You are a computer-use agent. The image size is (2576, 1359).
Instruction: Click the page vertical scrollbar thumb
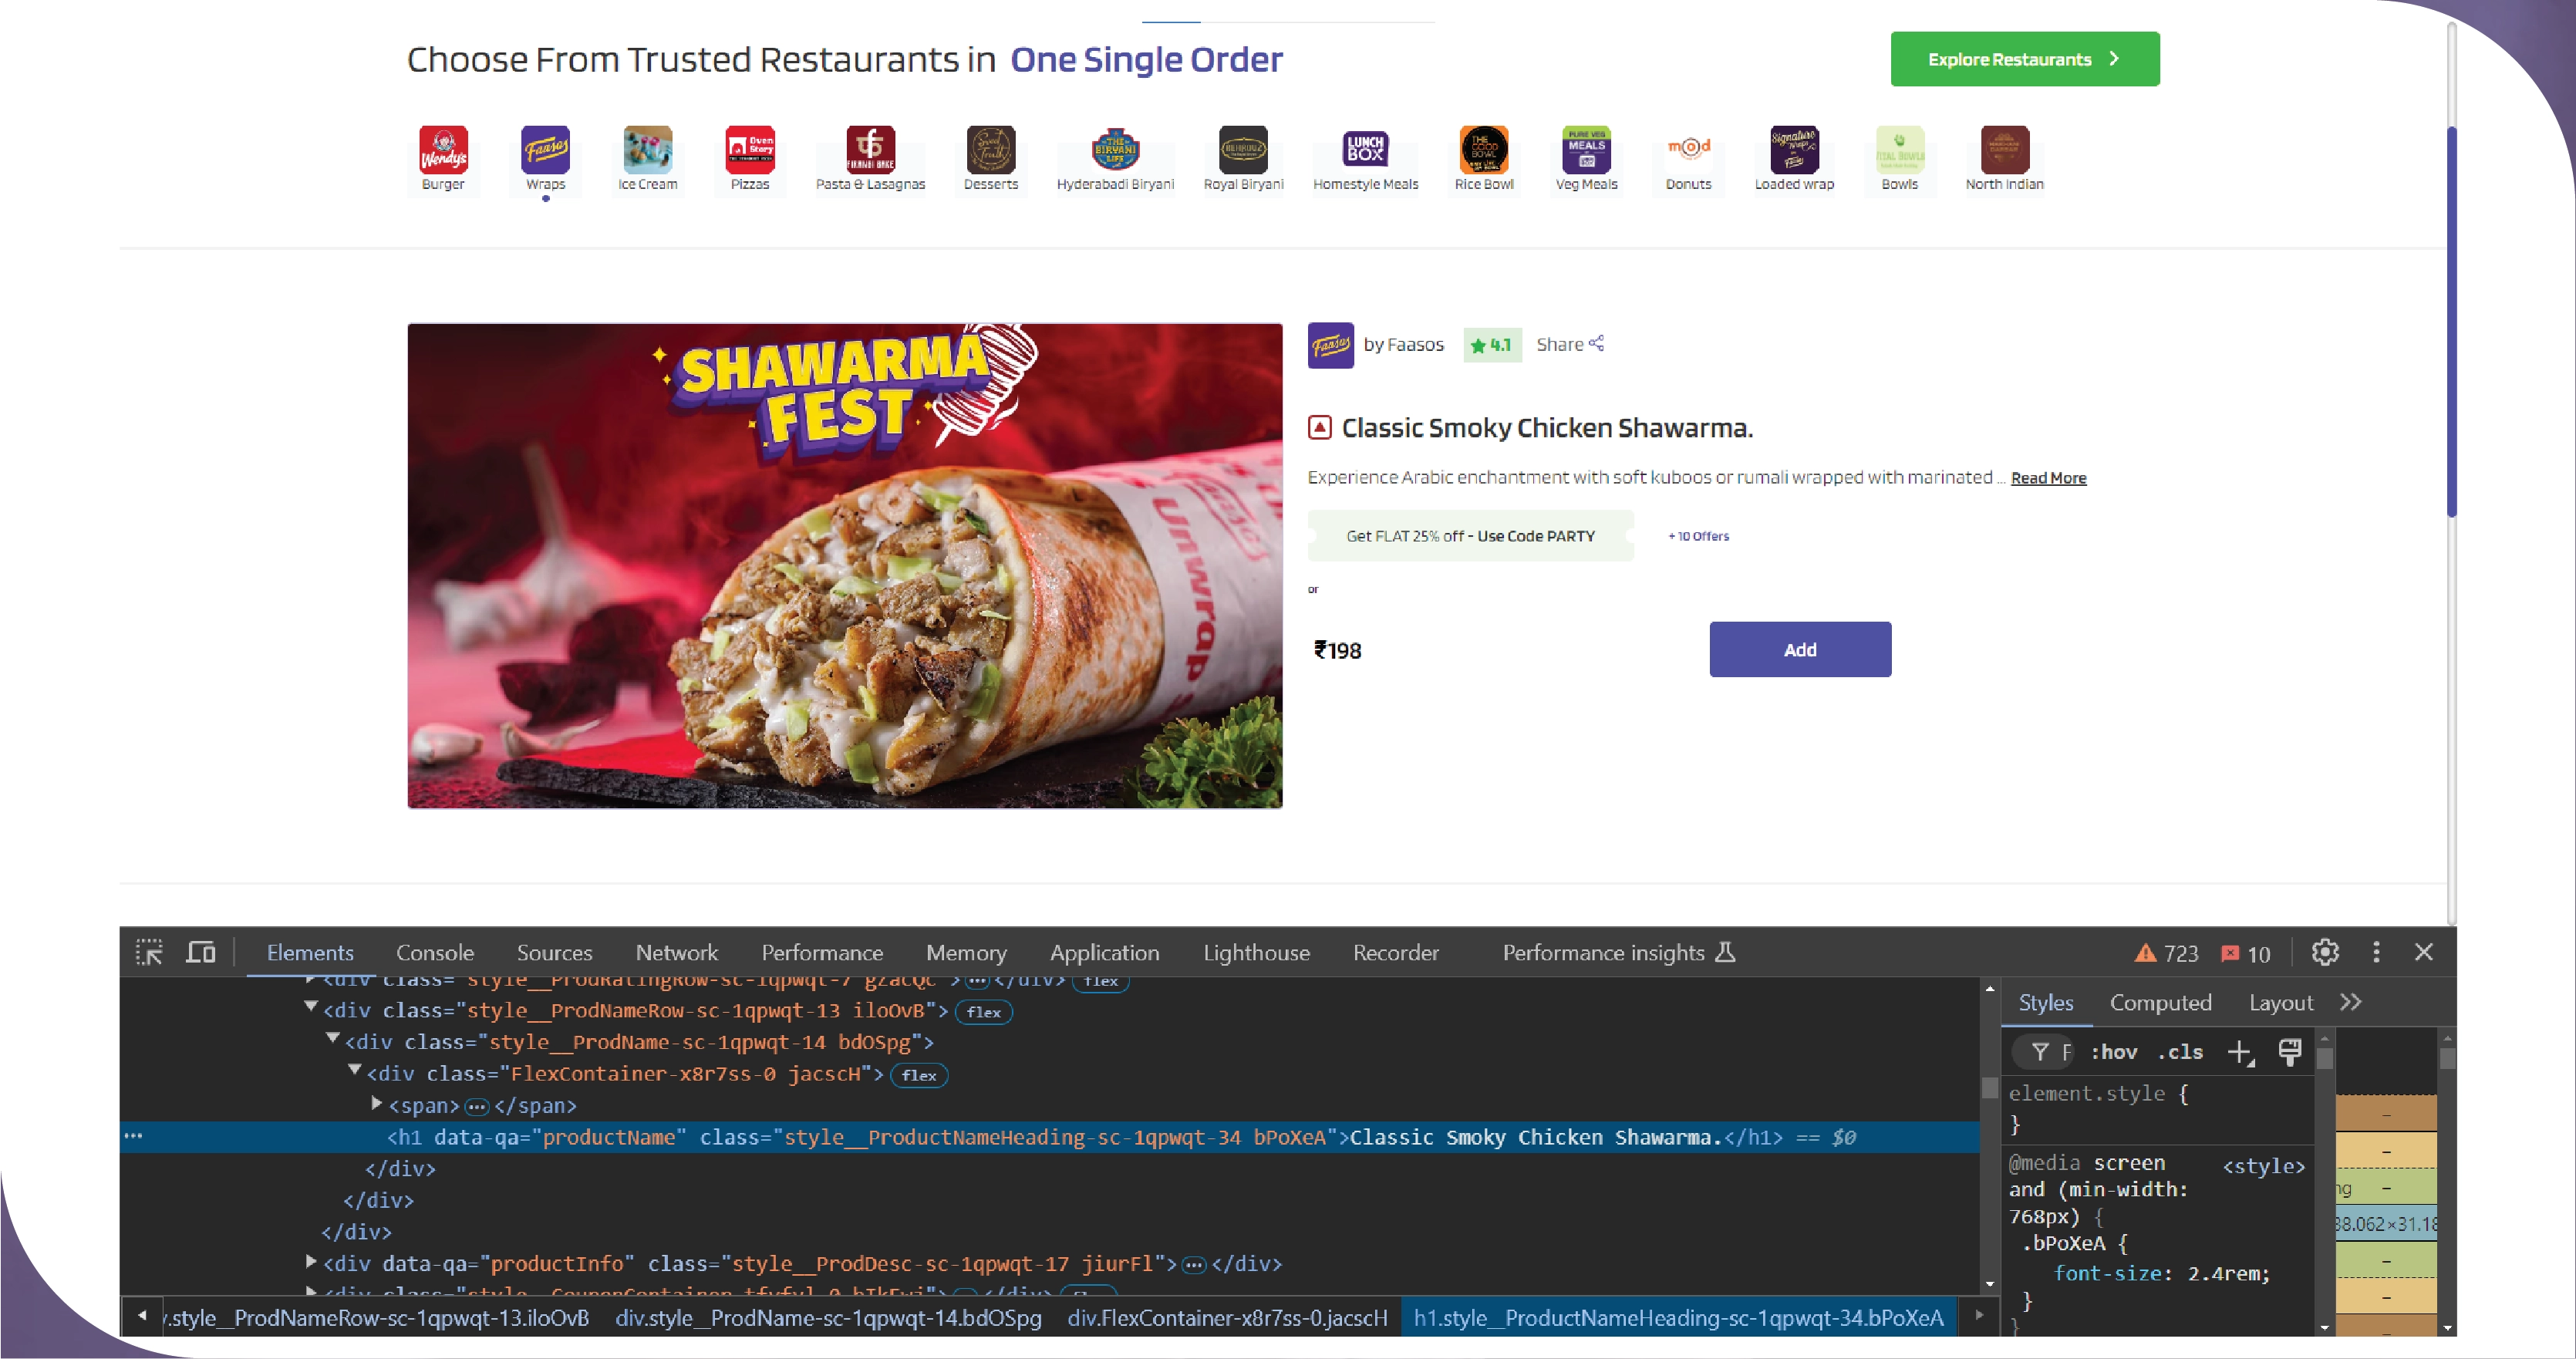click(x=2451, y=320)
